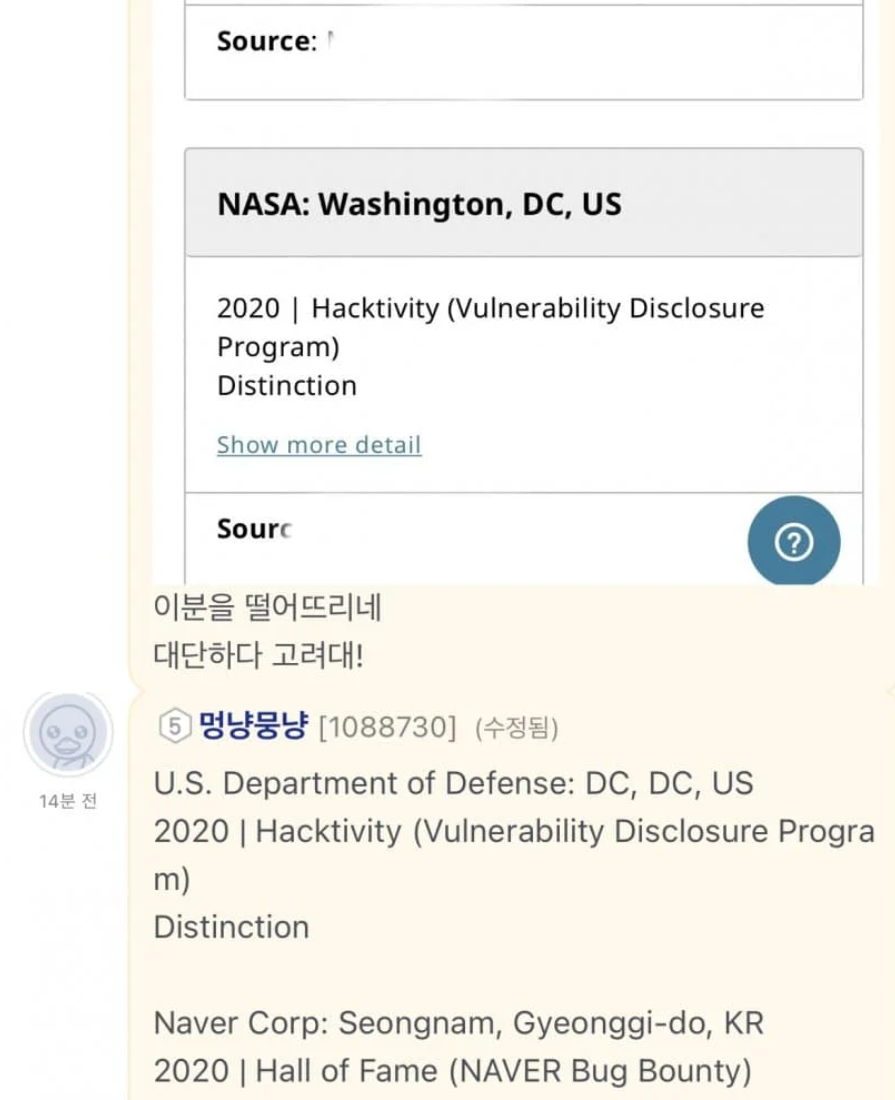Click the partially hidden Source label under NASA
The width and height of the screenshot is (895, 1100).
point(254,529)
